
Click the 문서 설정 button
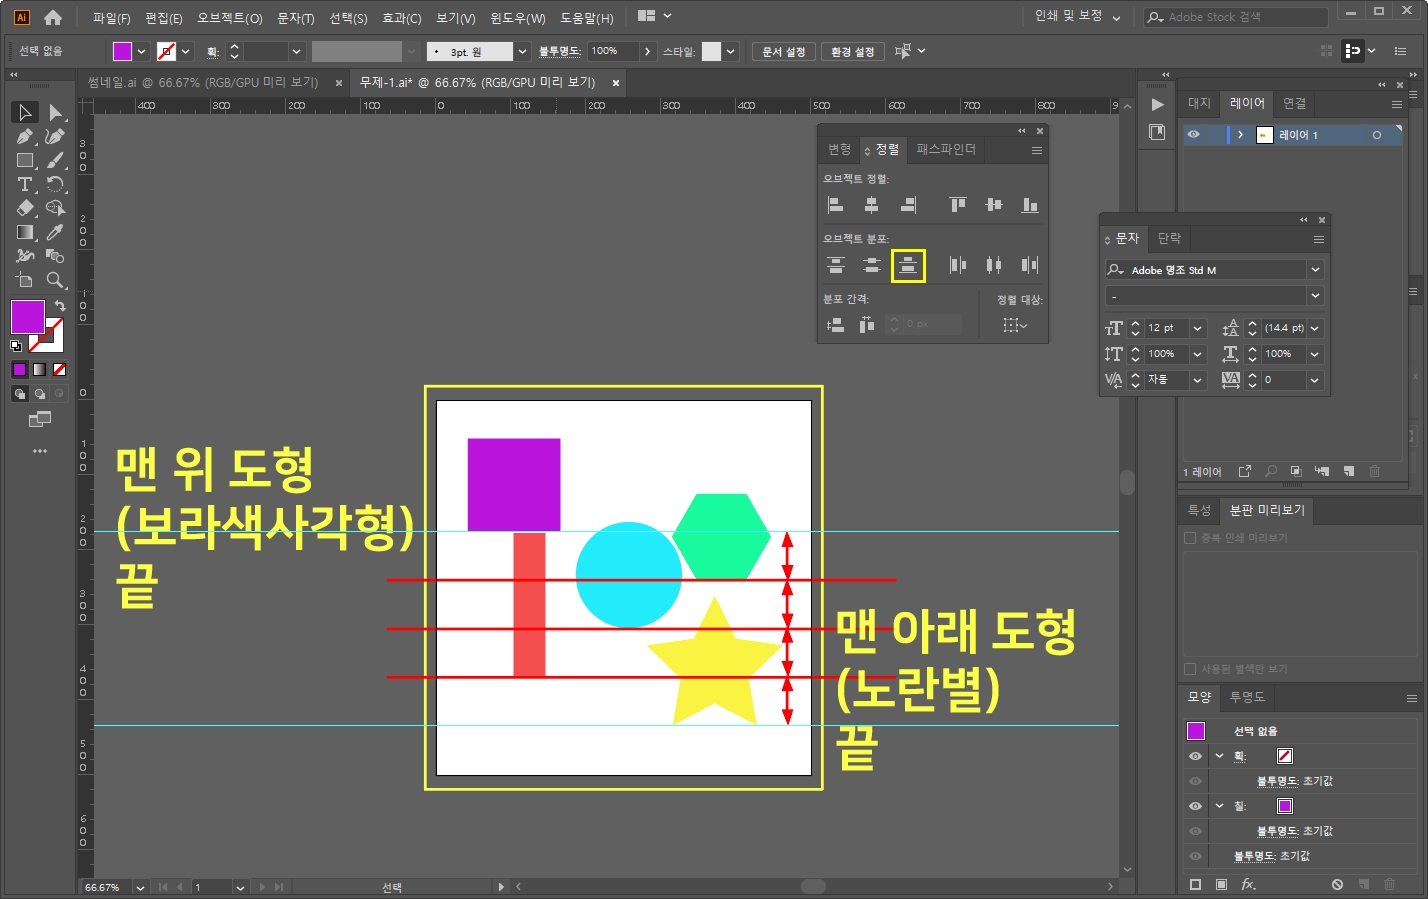(x=783, y=52)
